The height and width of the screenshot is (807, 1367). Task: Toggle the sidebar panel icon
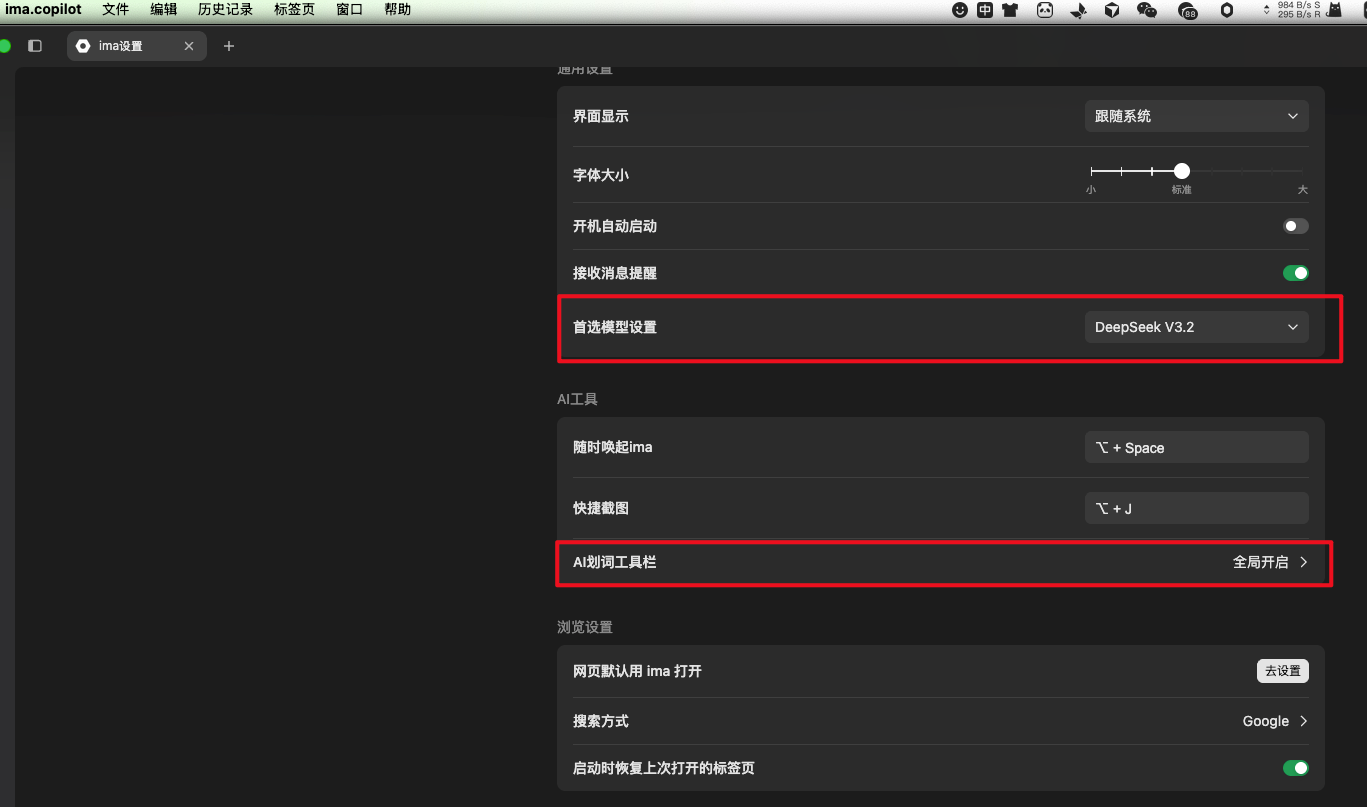pos(35,46)
